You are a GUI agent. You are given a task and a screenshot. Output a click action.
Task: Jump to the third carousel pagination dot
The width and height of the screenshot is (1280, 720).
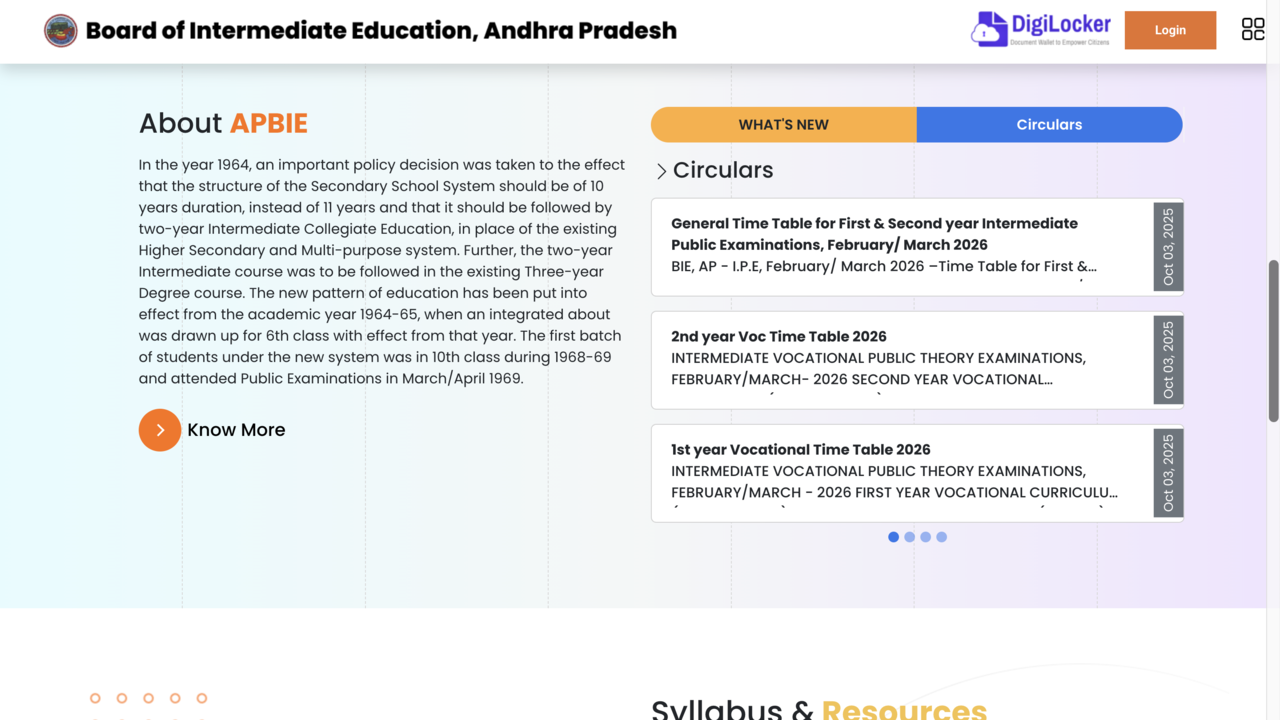(925, 537)
